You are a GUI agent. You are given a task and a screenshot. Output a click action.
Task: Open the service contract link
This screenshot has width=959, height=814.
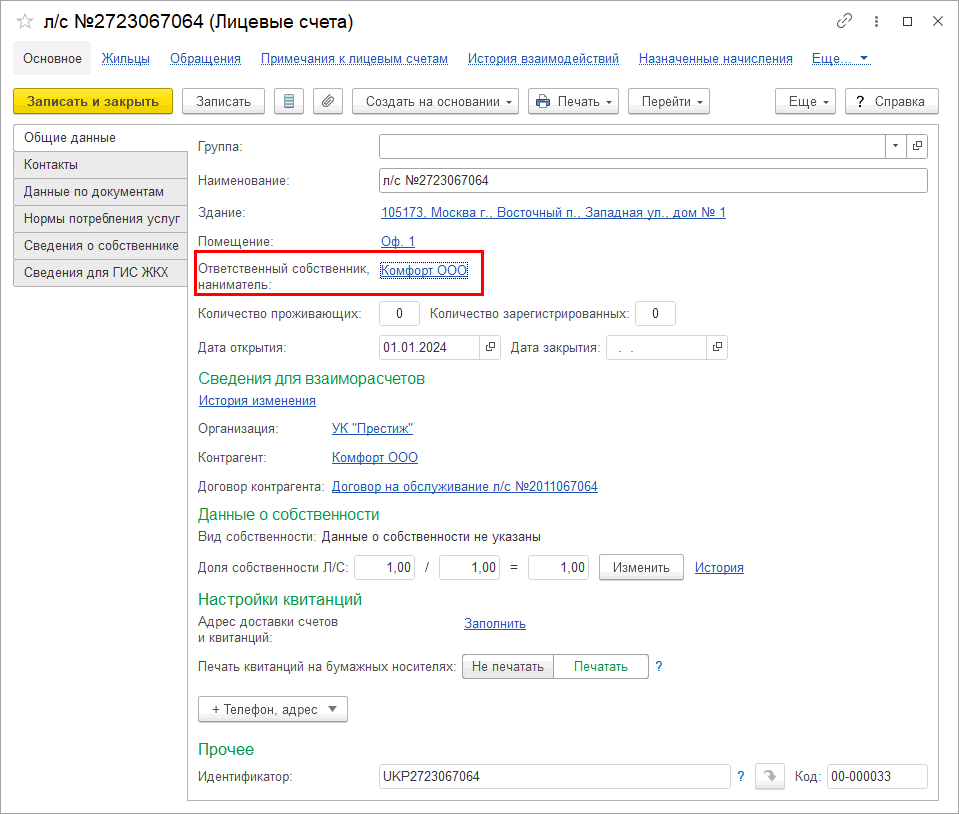pyautogui.click(x=465, y=486)
